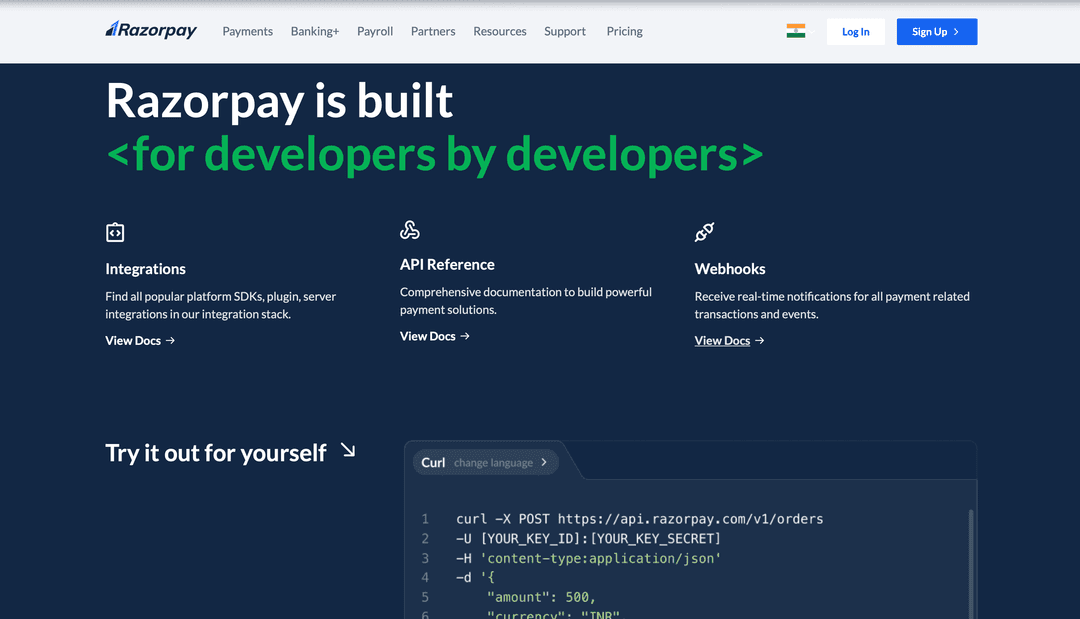Open the Support menu
Viewport: 1080px width, 619px height.
565,32
